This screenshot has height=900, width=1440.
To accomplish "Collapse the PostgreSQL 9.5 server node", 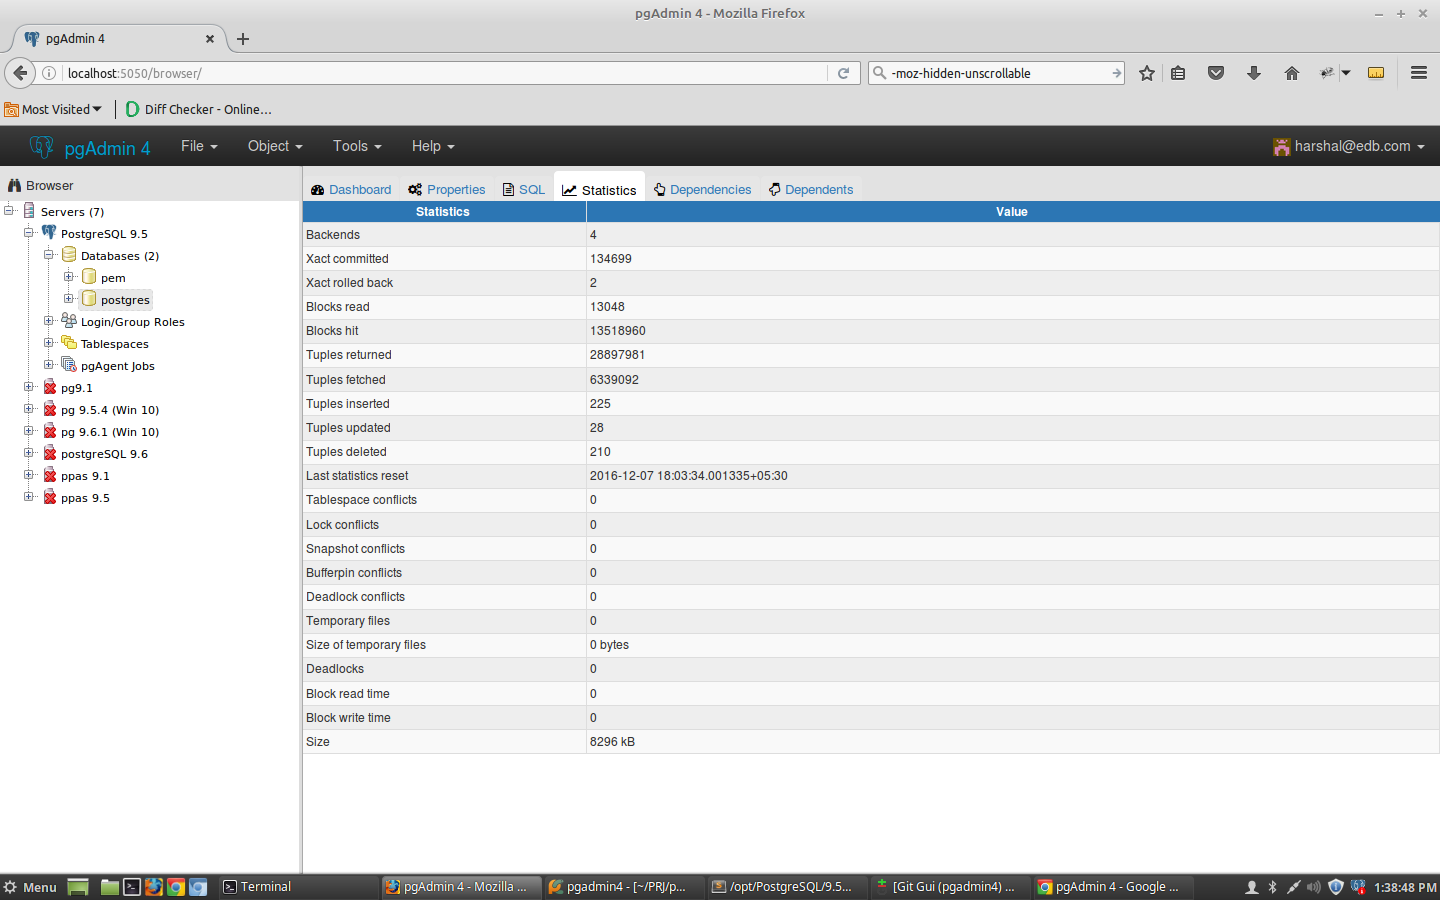I will [29, 233].
